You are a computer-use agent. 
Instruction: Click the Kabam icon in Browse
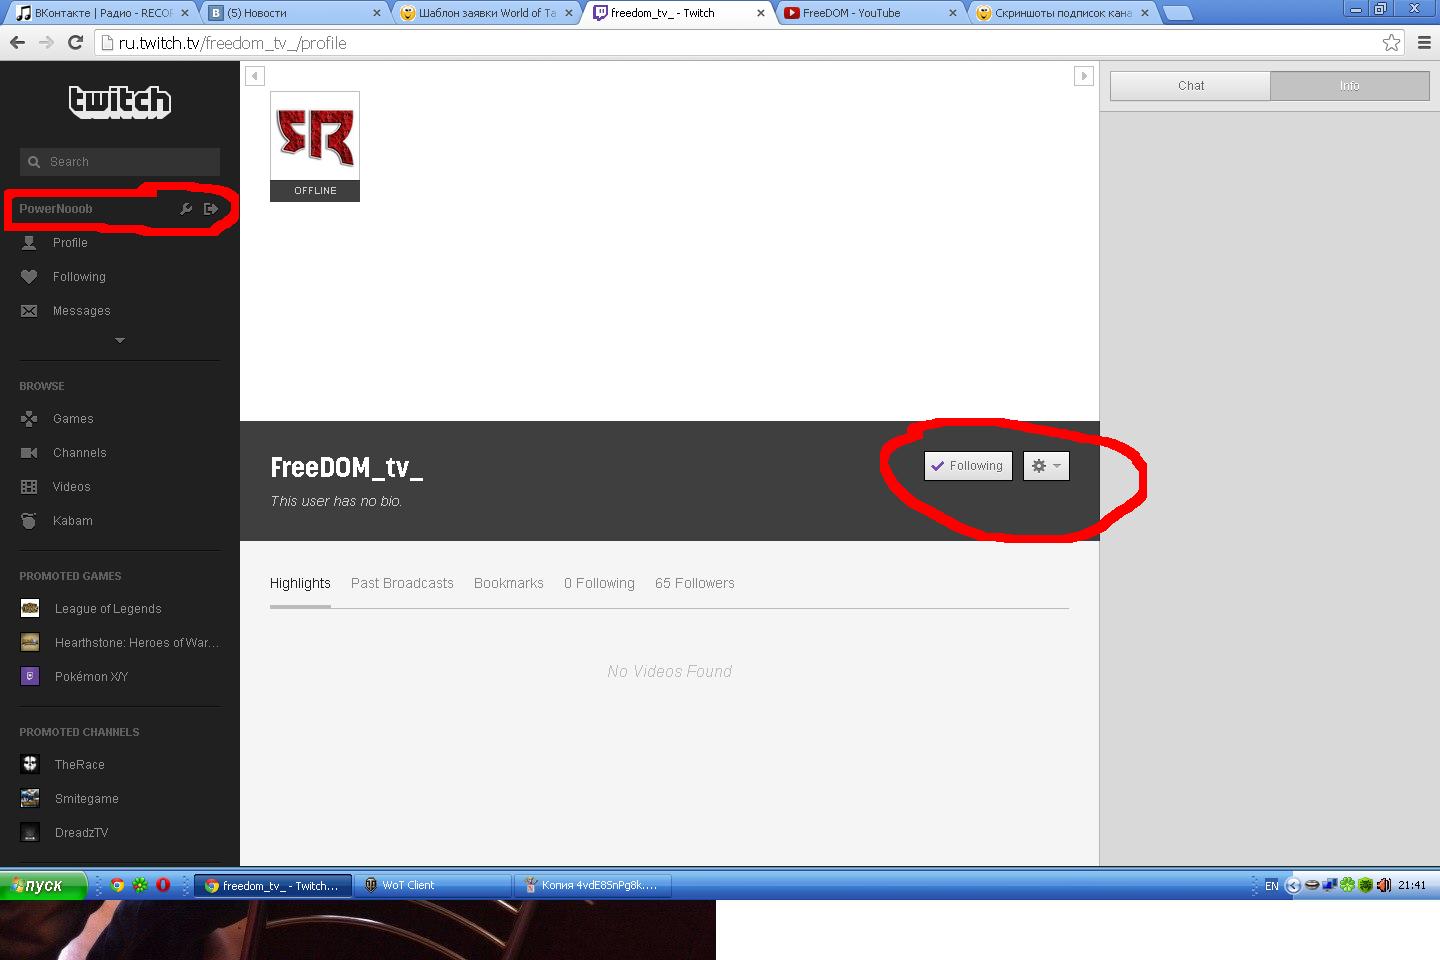tap(29, 521)
